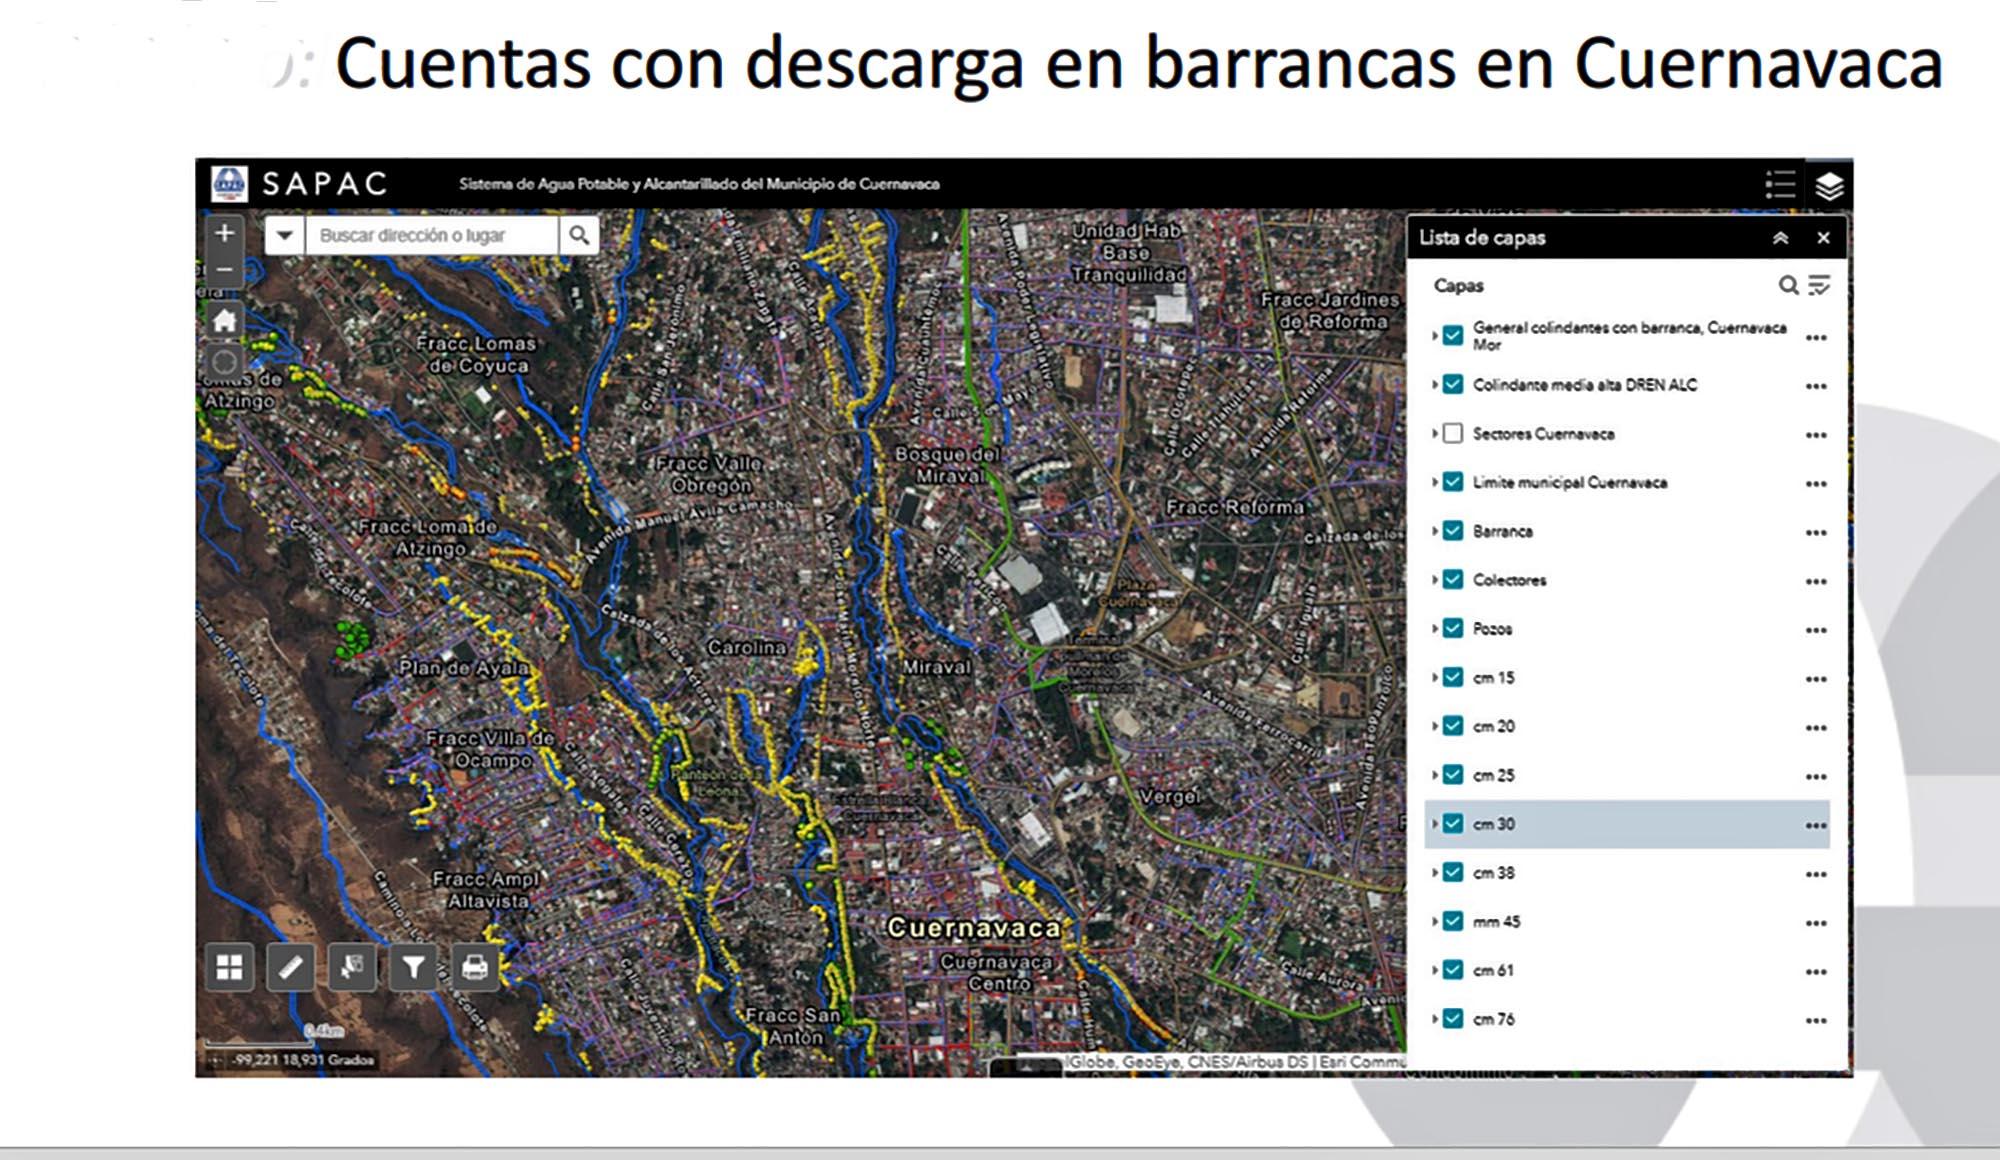2000x1160 pixels.
Task: Expand the Colindante media alta layer arrow
Action: point(1435,384)
